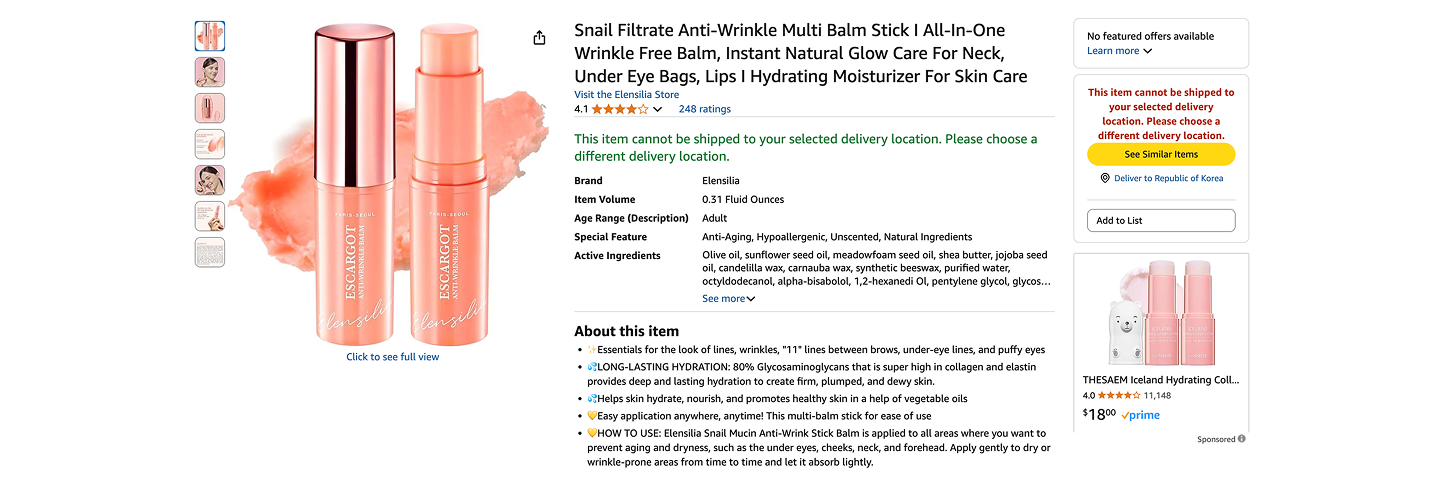The width and height of the screenshot is (1444, 477).
Task: Select the first product thumbnail
Action: coord(210,36)
